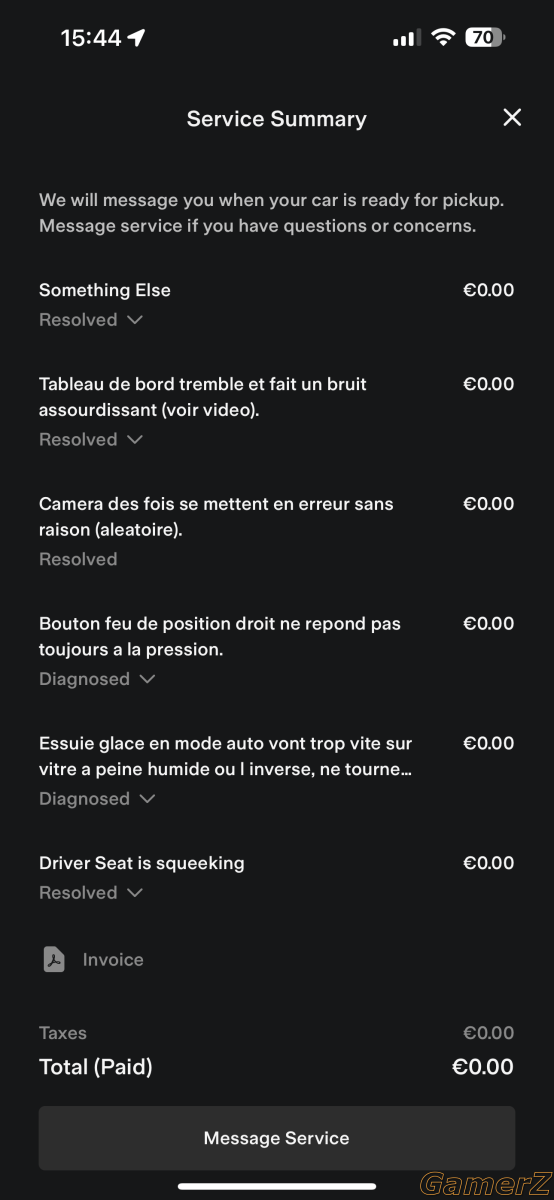Tap the cellular signal bars
The image size is (554, 1200).
tap(406, 38)
